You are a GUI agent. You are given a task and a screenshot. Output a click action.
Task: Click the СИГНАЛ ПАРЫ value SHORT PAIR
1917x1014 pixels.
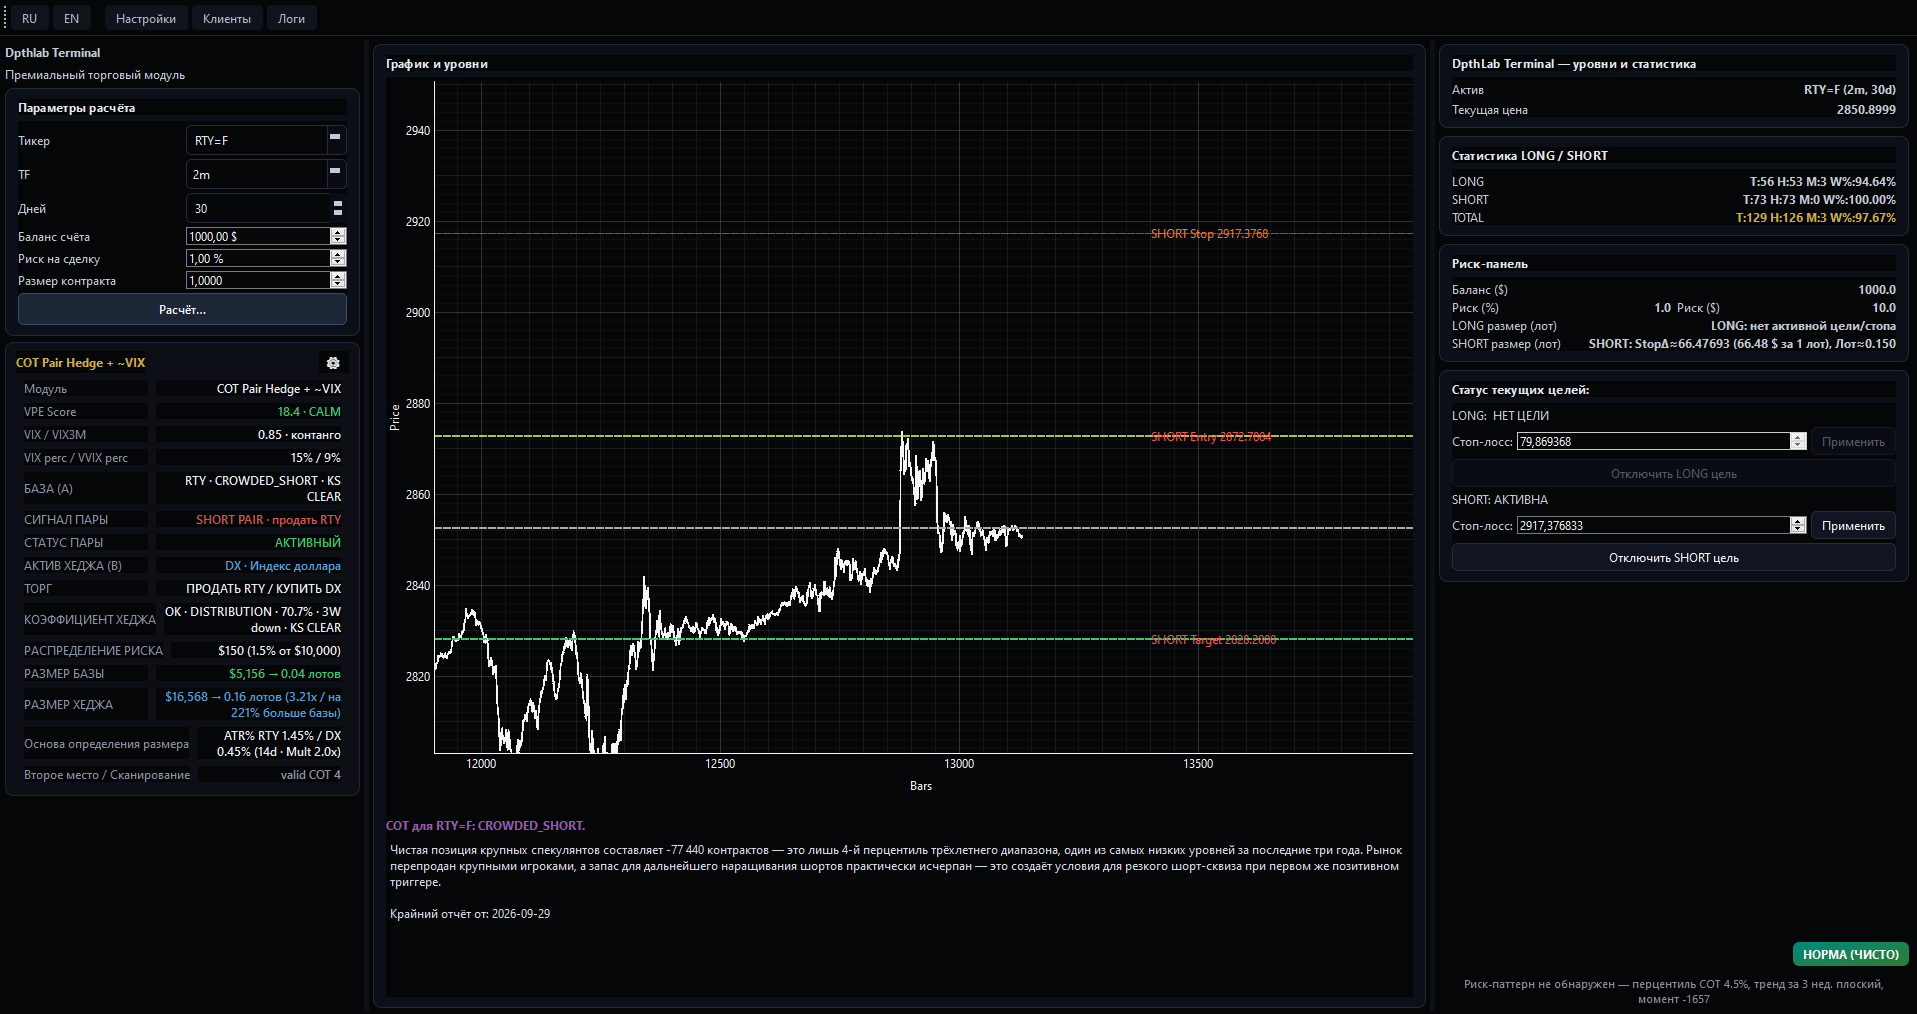tap(268, 519)
